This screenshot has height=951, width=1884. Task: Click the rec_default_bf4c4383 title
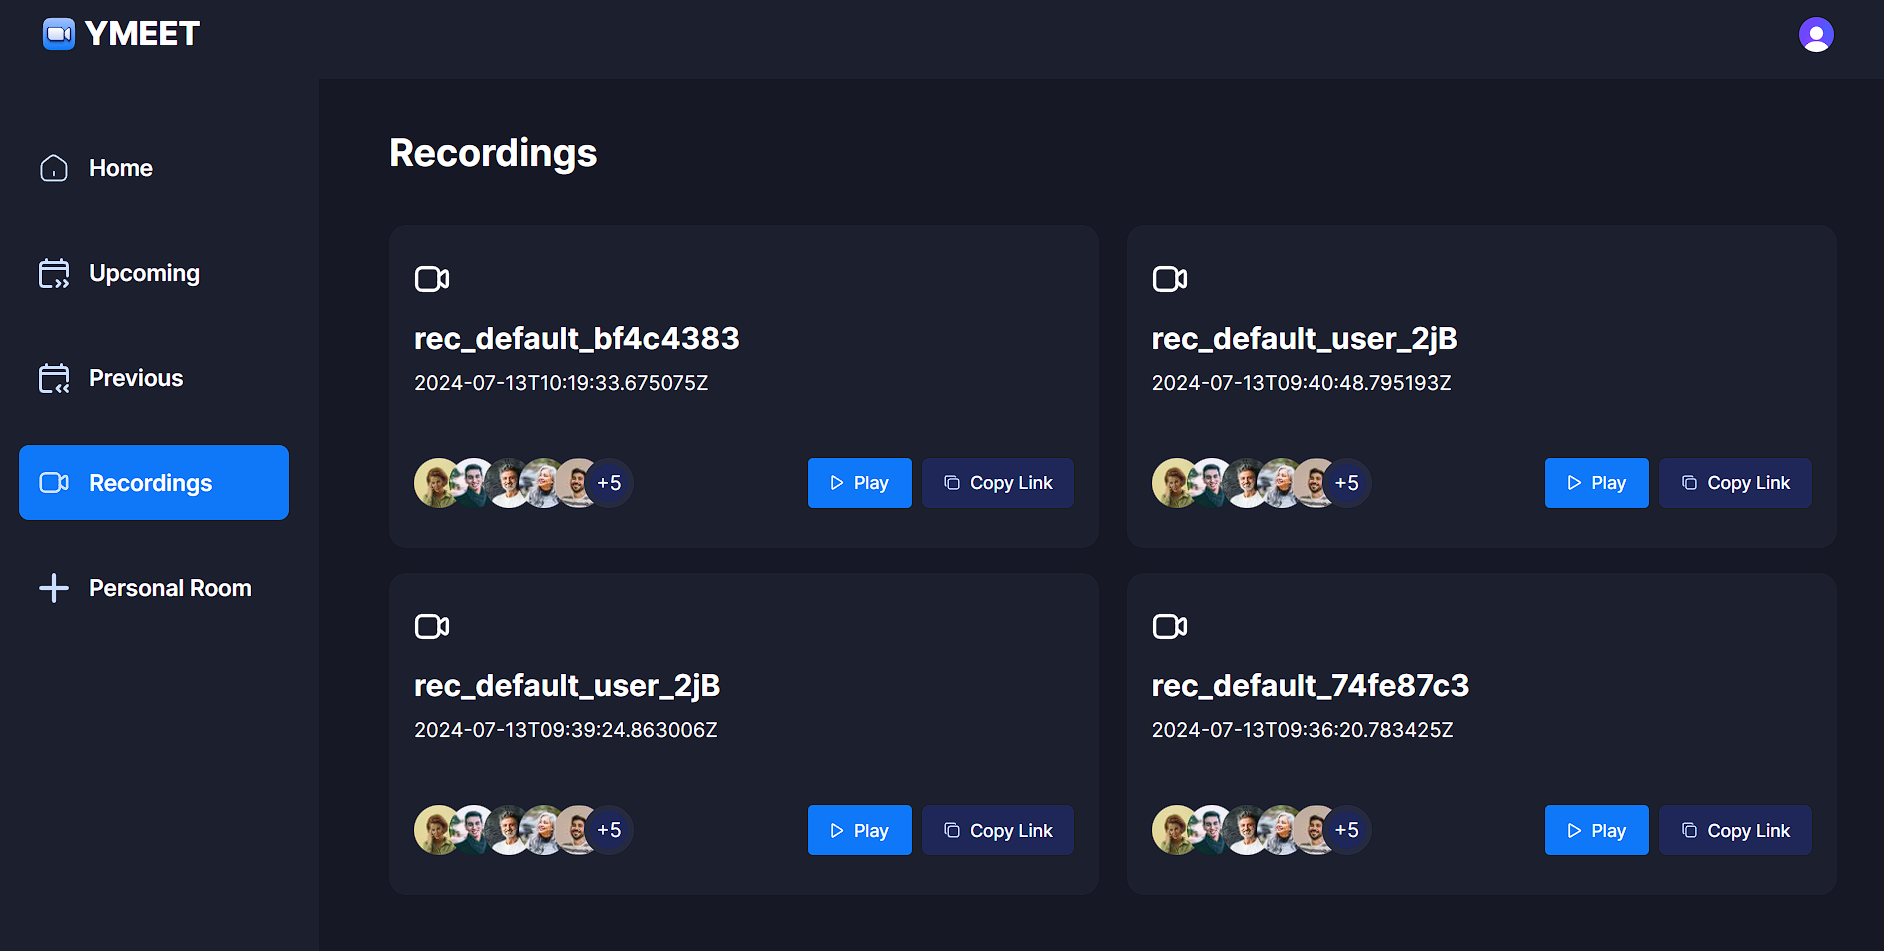577,339
